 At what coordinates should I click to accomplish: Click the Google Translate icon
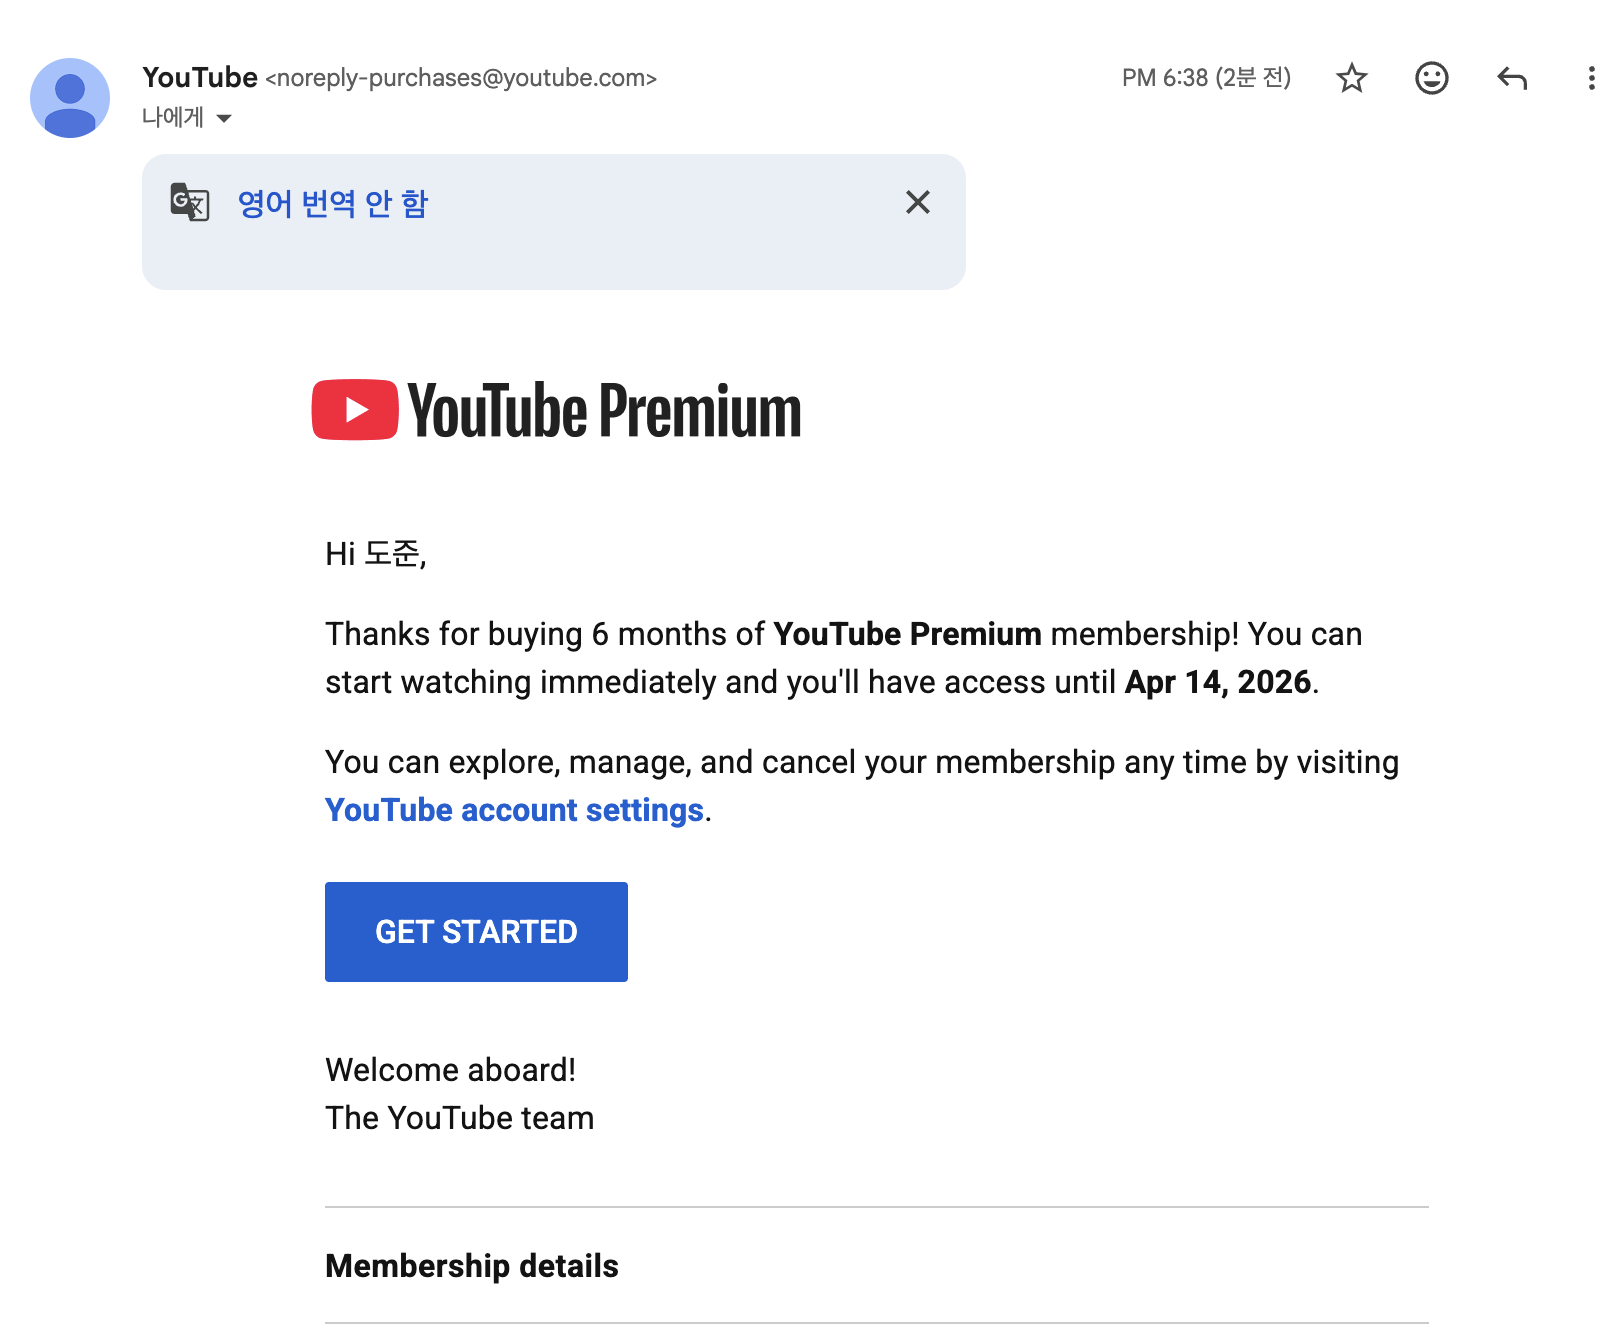pos(190,202)
